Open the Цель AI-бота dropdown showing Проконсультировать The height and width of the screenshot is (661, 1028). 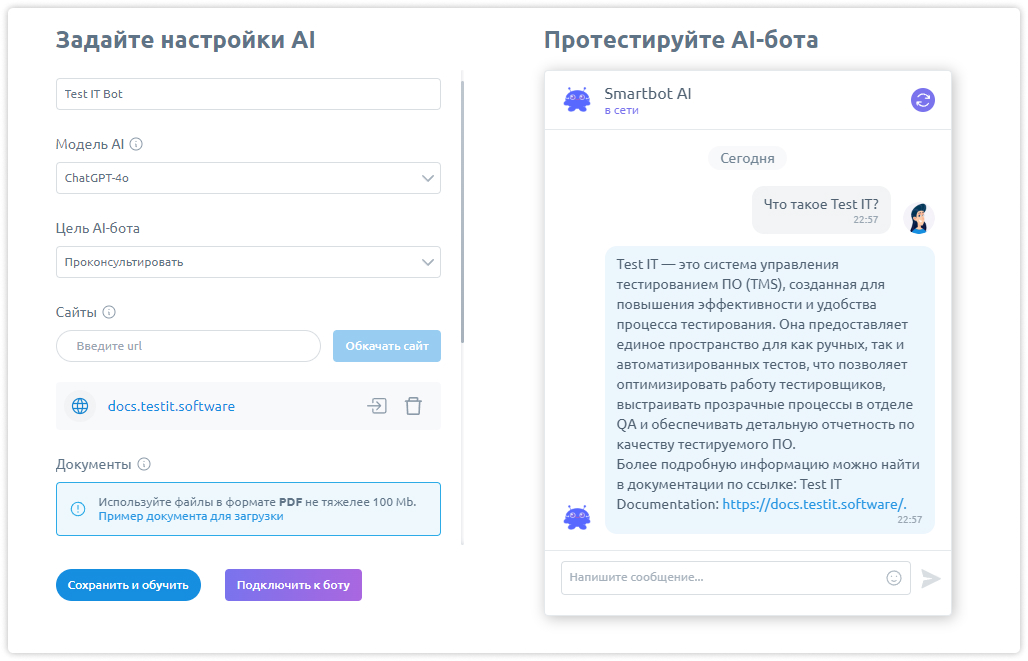(248, 262)
